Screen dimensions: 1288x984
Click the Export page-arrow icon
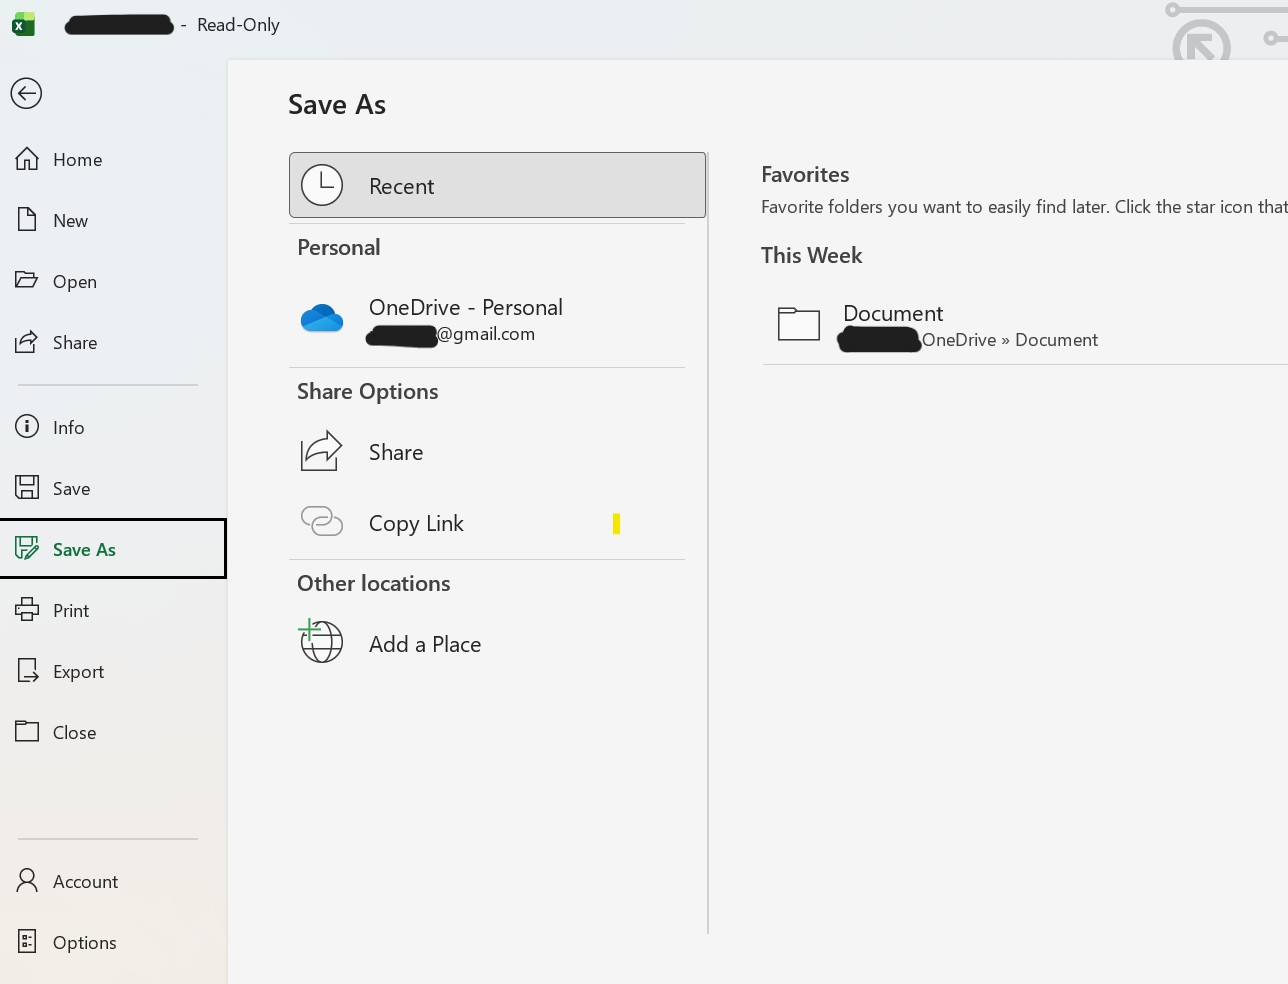click(x=28, y=671)
